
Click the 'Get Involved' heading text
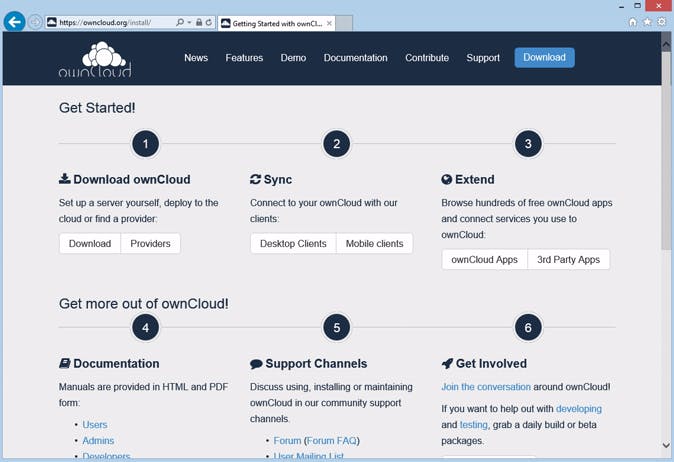[x=491, y=364]
